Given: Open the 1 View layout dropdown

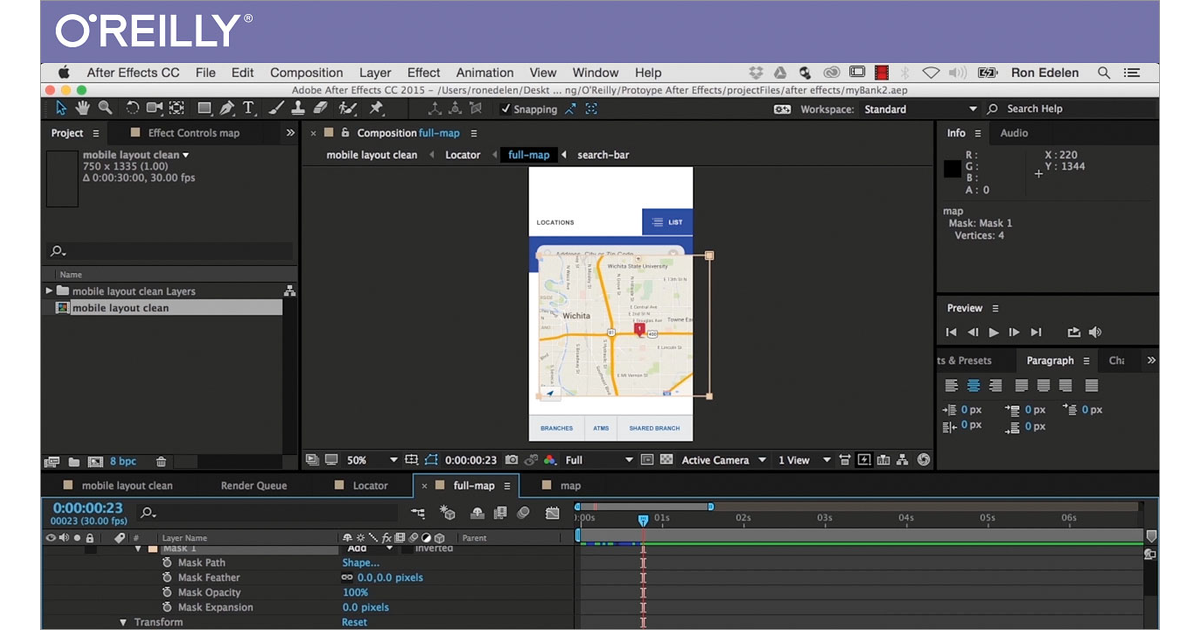Looking at the screenshot, I should tap(805, 460).
